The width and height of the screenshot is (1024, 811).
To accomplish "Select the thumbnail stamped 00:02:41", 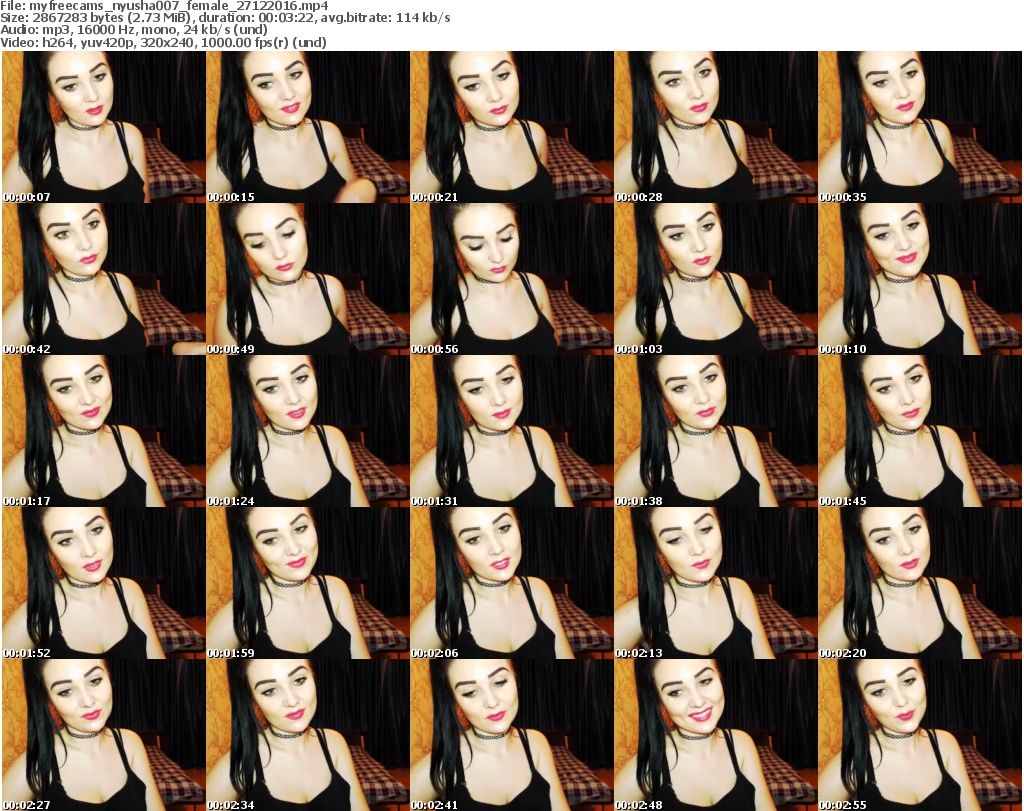I will point(511,735).
